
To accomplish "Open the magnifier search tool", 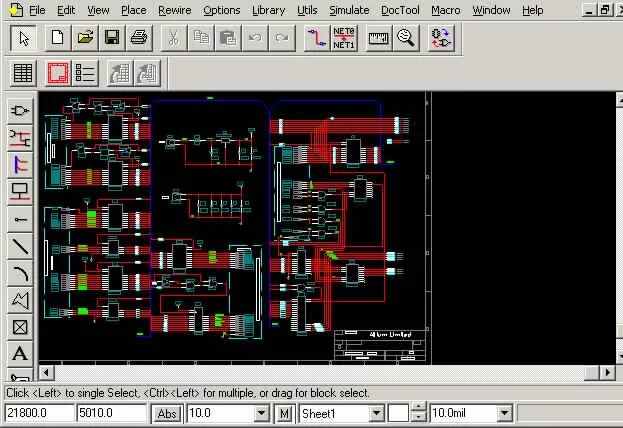I will point(406,38).
